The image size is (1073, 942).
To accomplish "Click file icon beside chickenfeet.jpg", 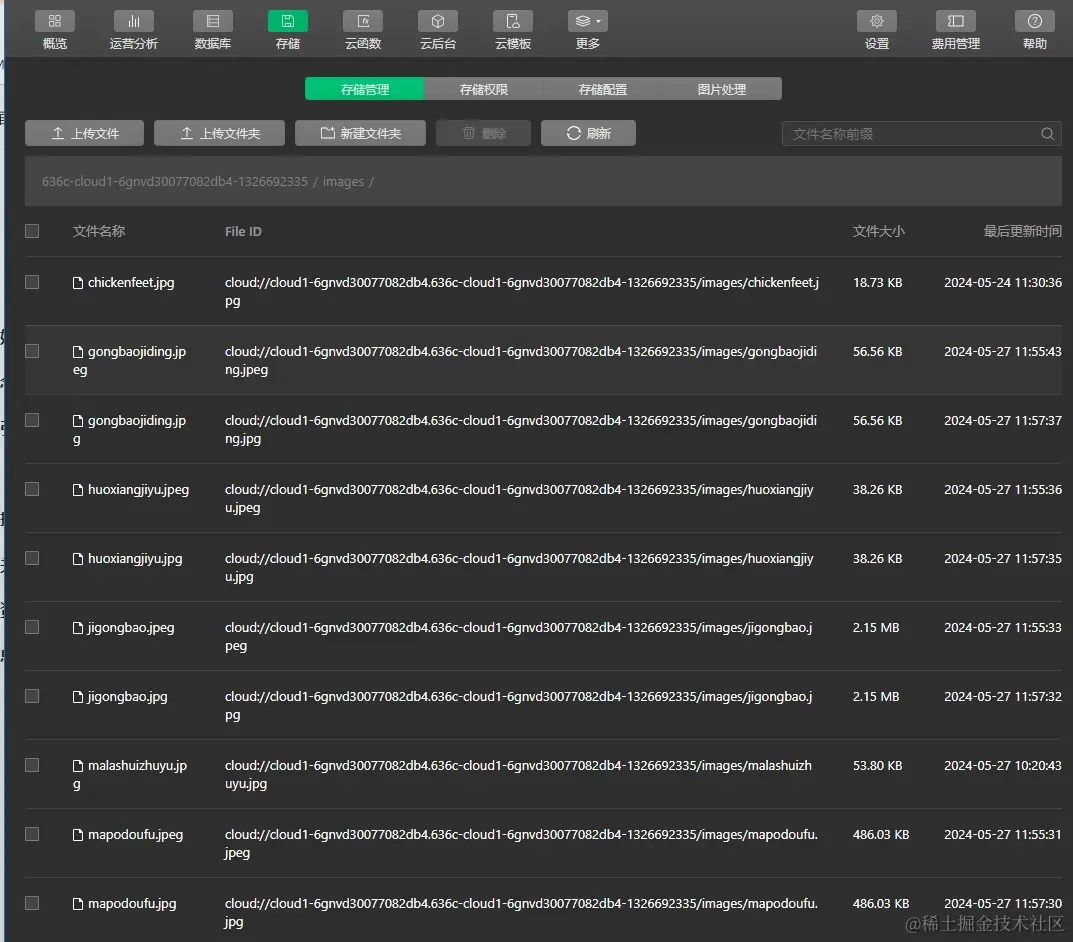I will tap(78, 283).
